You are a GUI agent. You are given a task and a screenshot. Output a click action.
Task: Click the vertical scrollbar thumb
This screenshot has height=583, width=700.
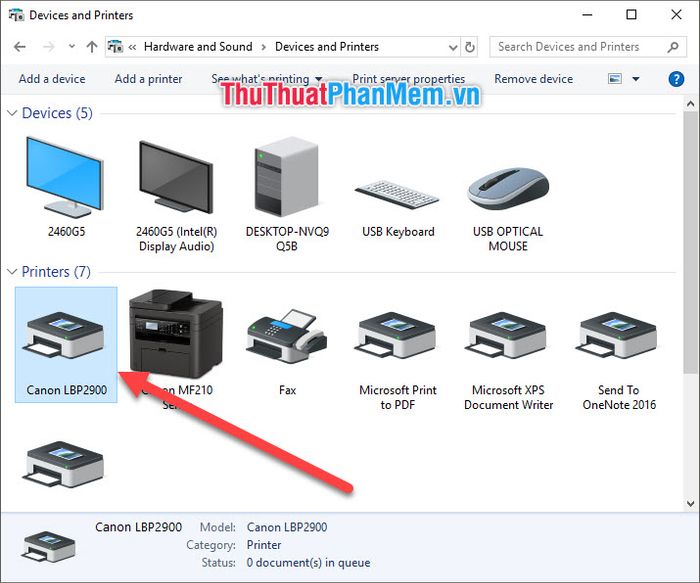point(691,242)
